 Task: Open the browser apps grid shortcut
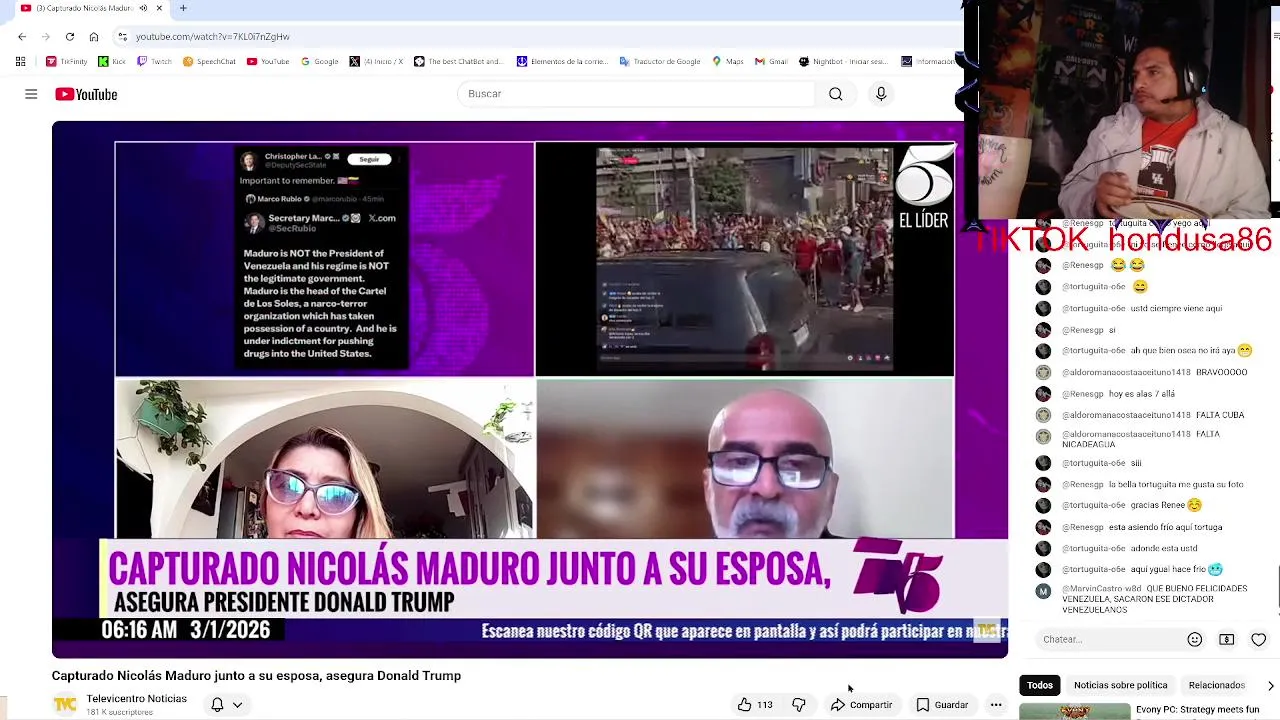[20, 62]
